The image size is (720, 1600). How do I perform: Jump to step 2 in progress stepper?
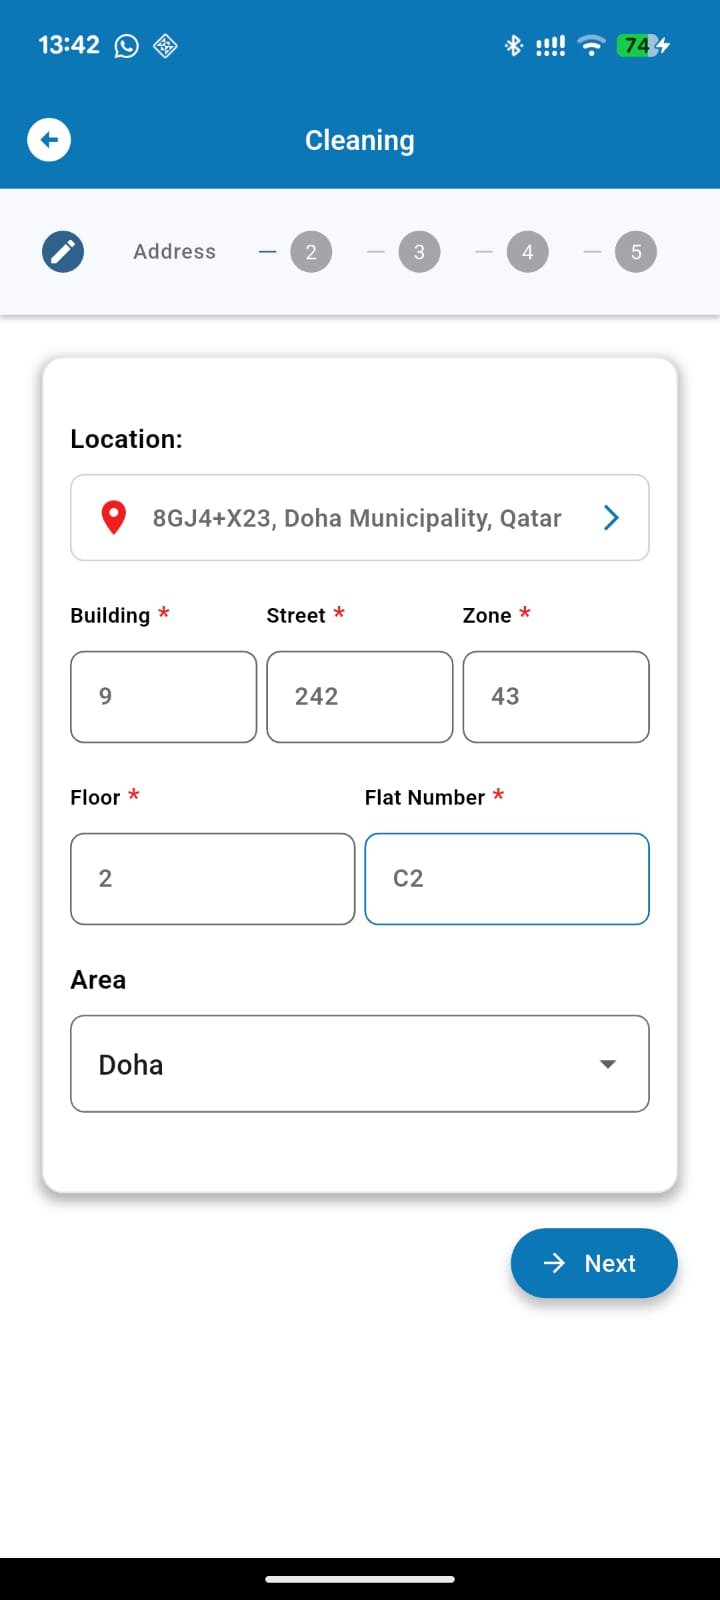point(311,252)
